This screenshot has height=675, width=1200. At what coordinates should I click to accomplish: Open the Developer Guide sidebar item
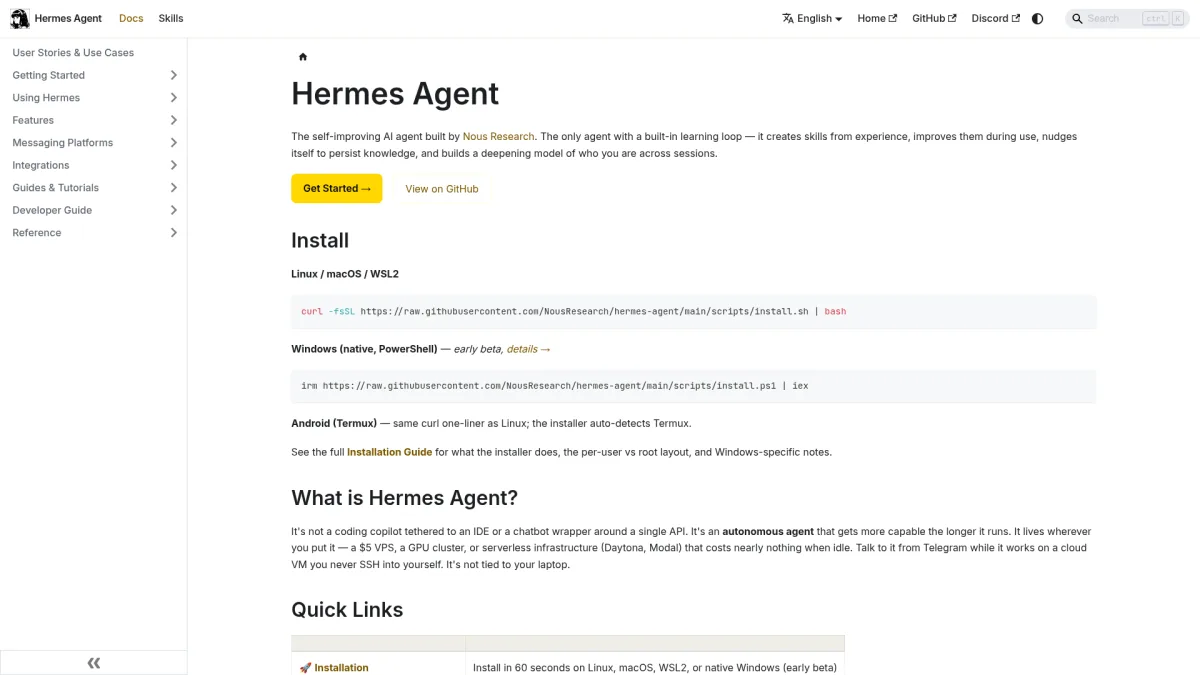pyautogui.click(x=52, y=210)
